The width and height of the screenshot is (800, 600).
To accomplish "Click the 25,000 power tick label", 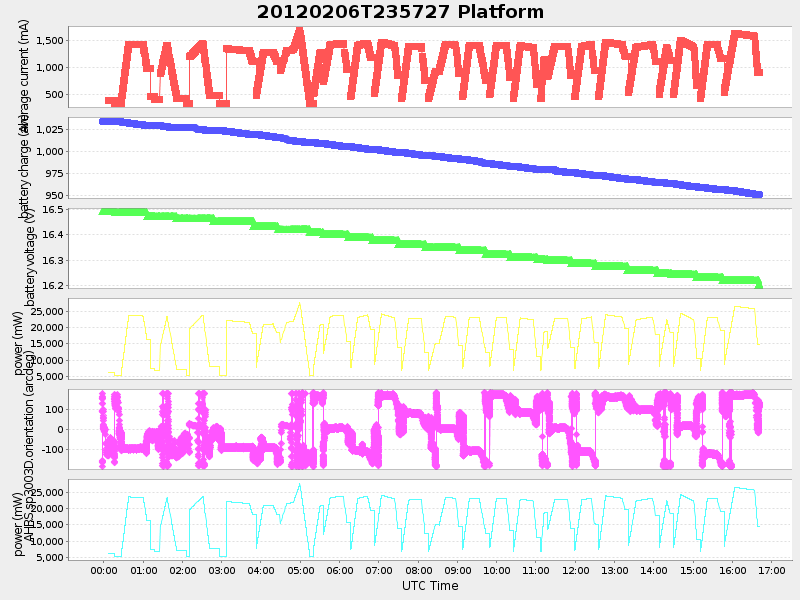I will pos(45,311).
